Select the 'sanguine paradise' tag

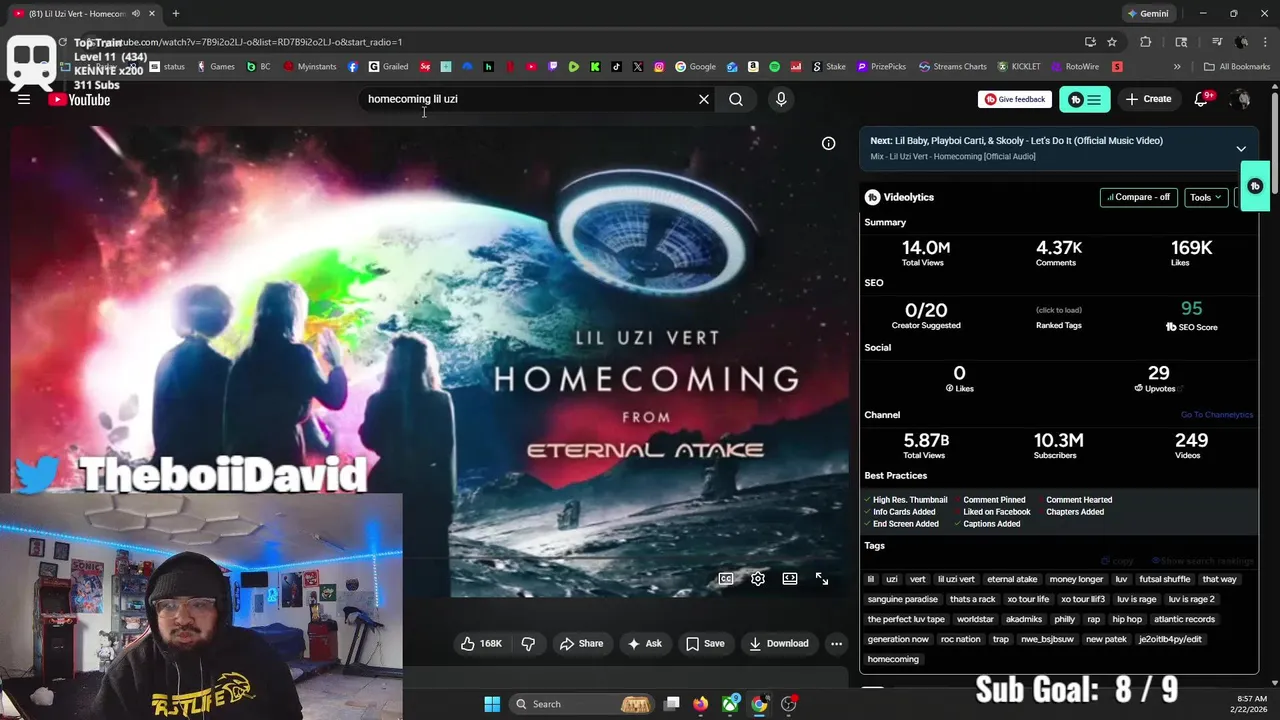[903, 599]
